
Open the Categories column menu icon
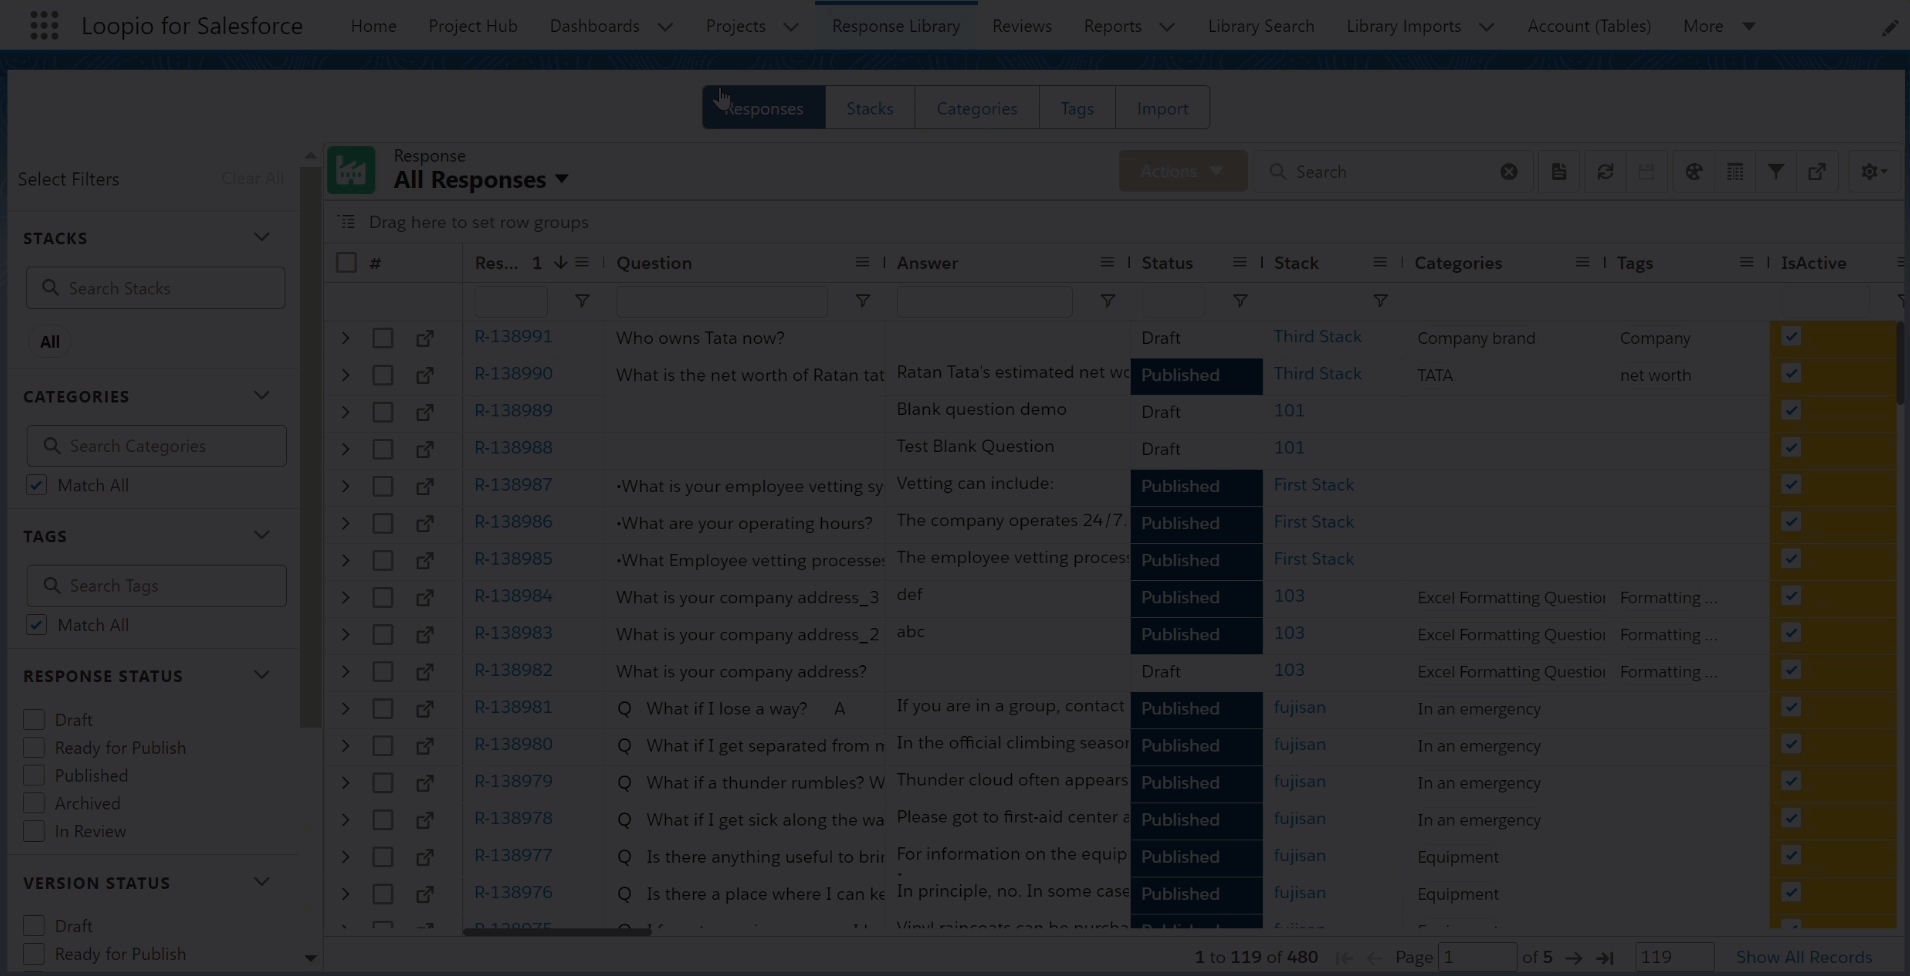click(x=1582, y=262)
